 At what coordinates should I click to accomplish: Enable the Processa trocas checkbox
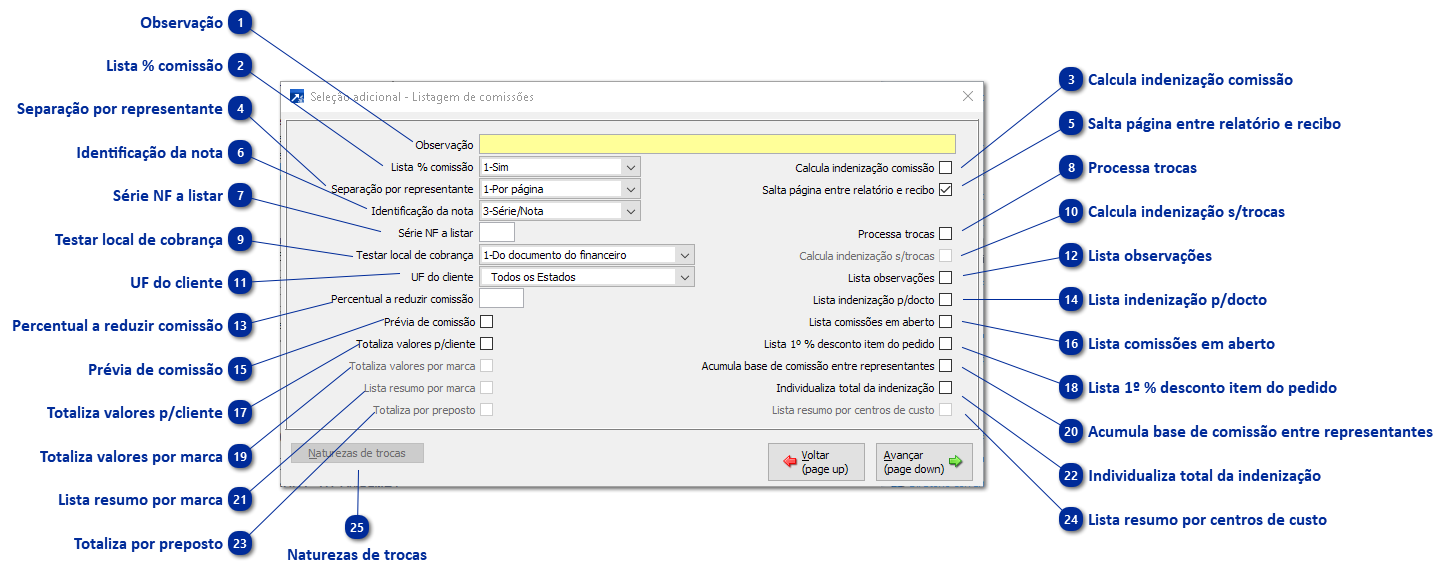945,234
